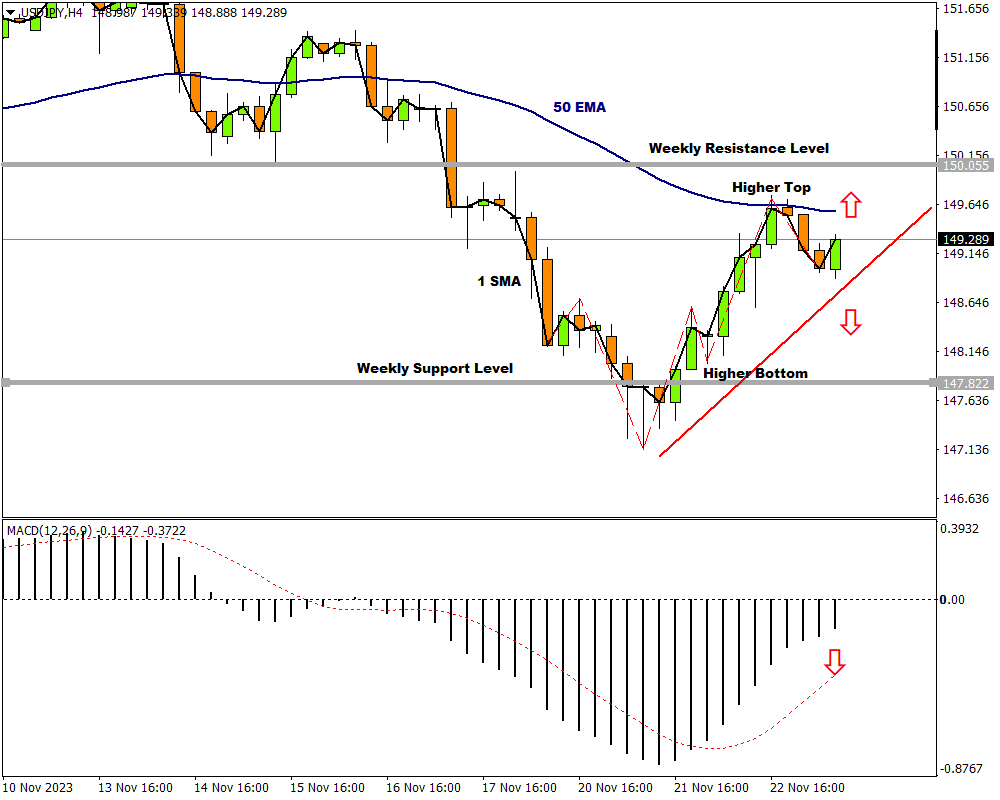Click the red down arrow in MACD panel

tap(834, 661)
